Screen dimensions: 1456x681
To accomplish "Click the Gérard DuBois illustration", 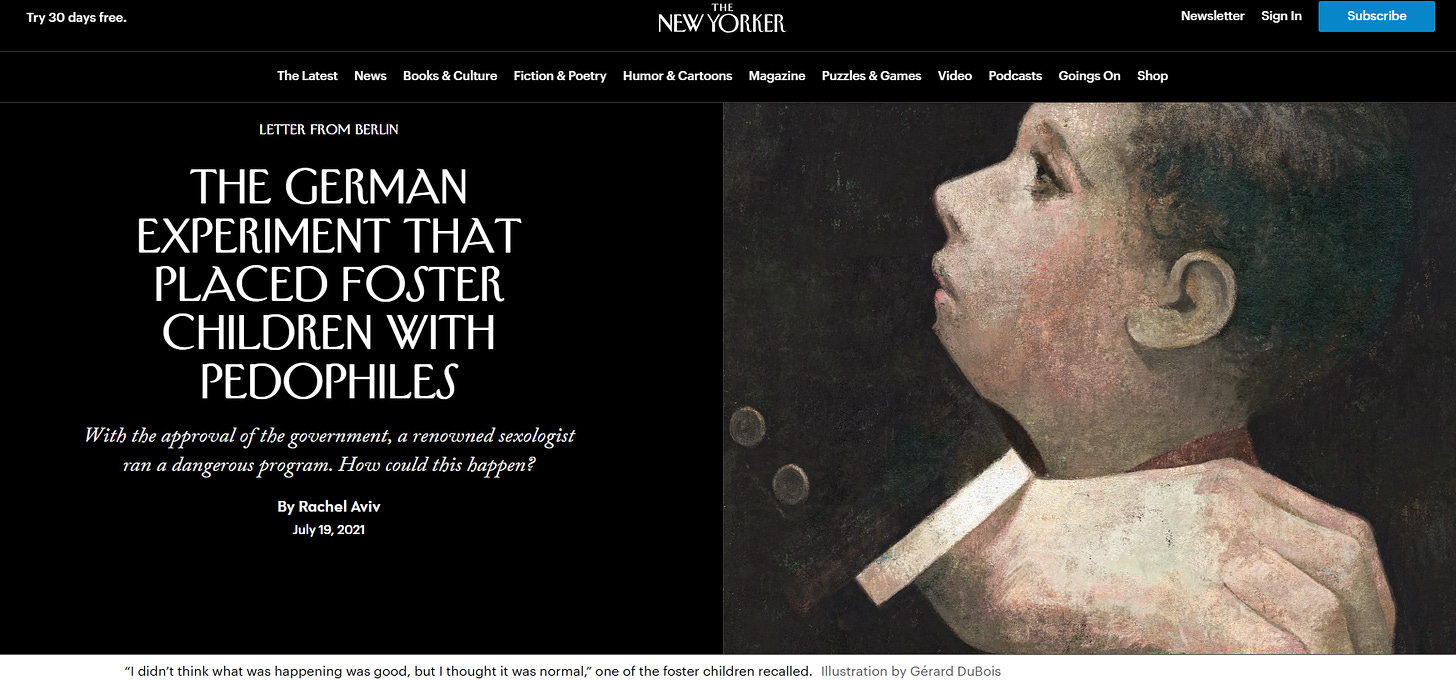I will [x=1089, y=378].
